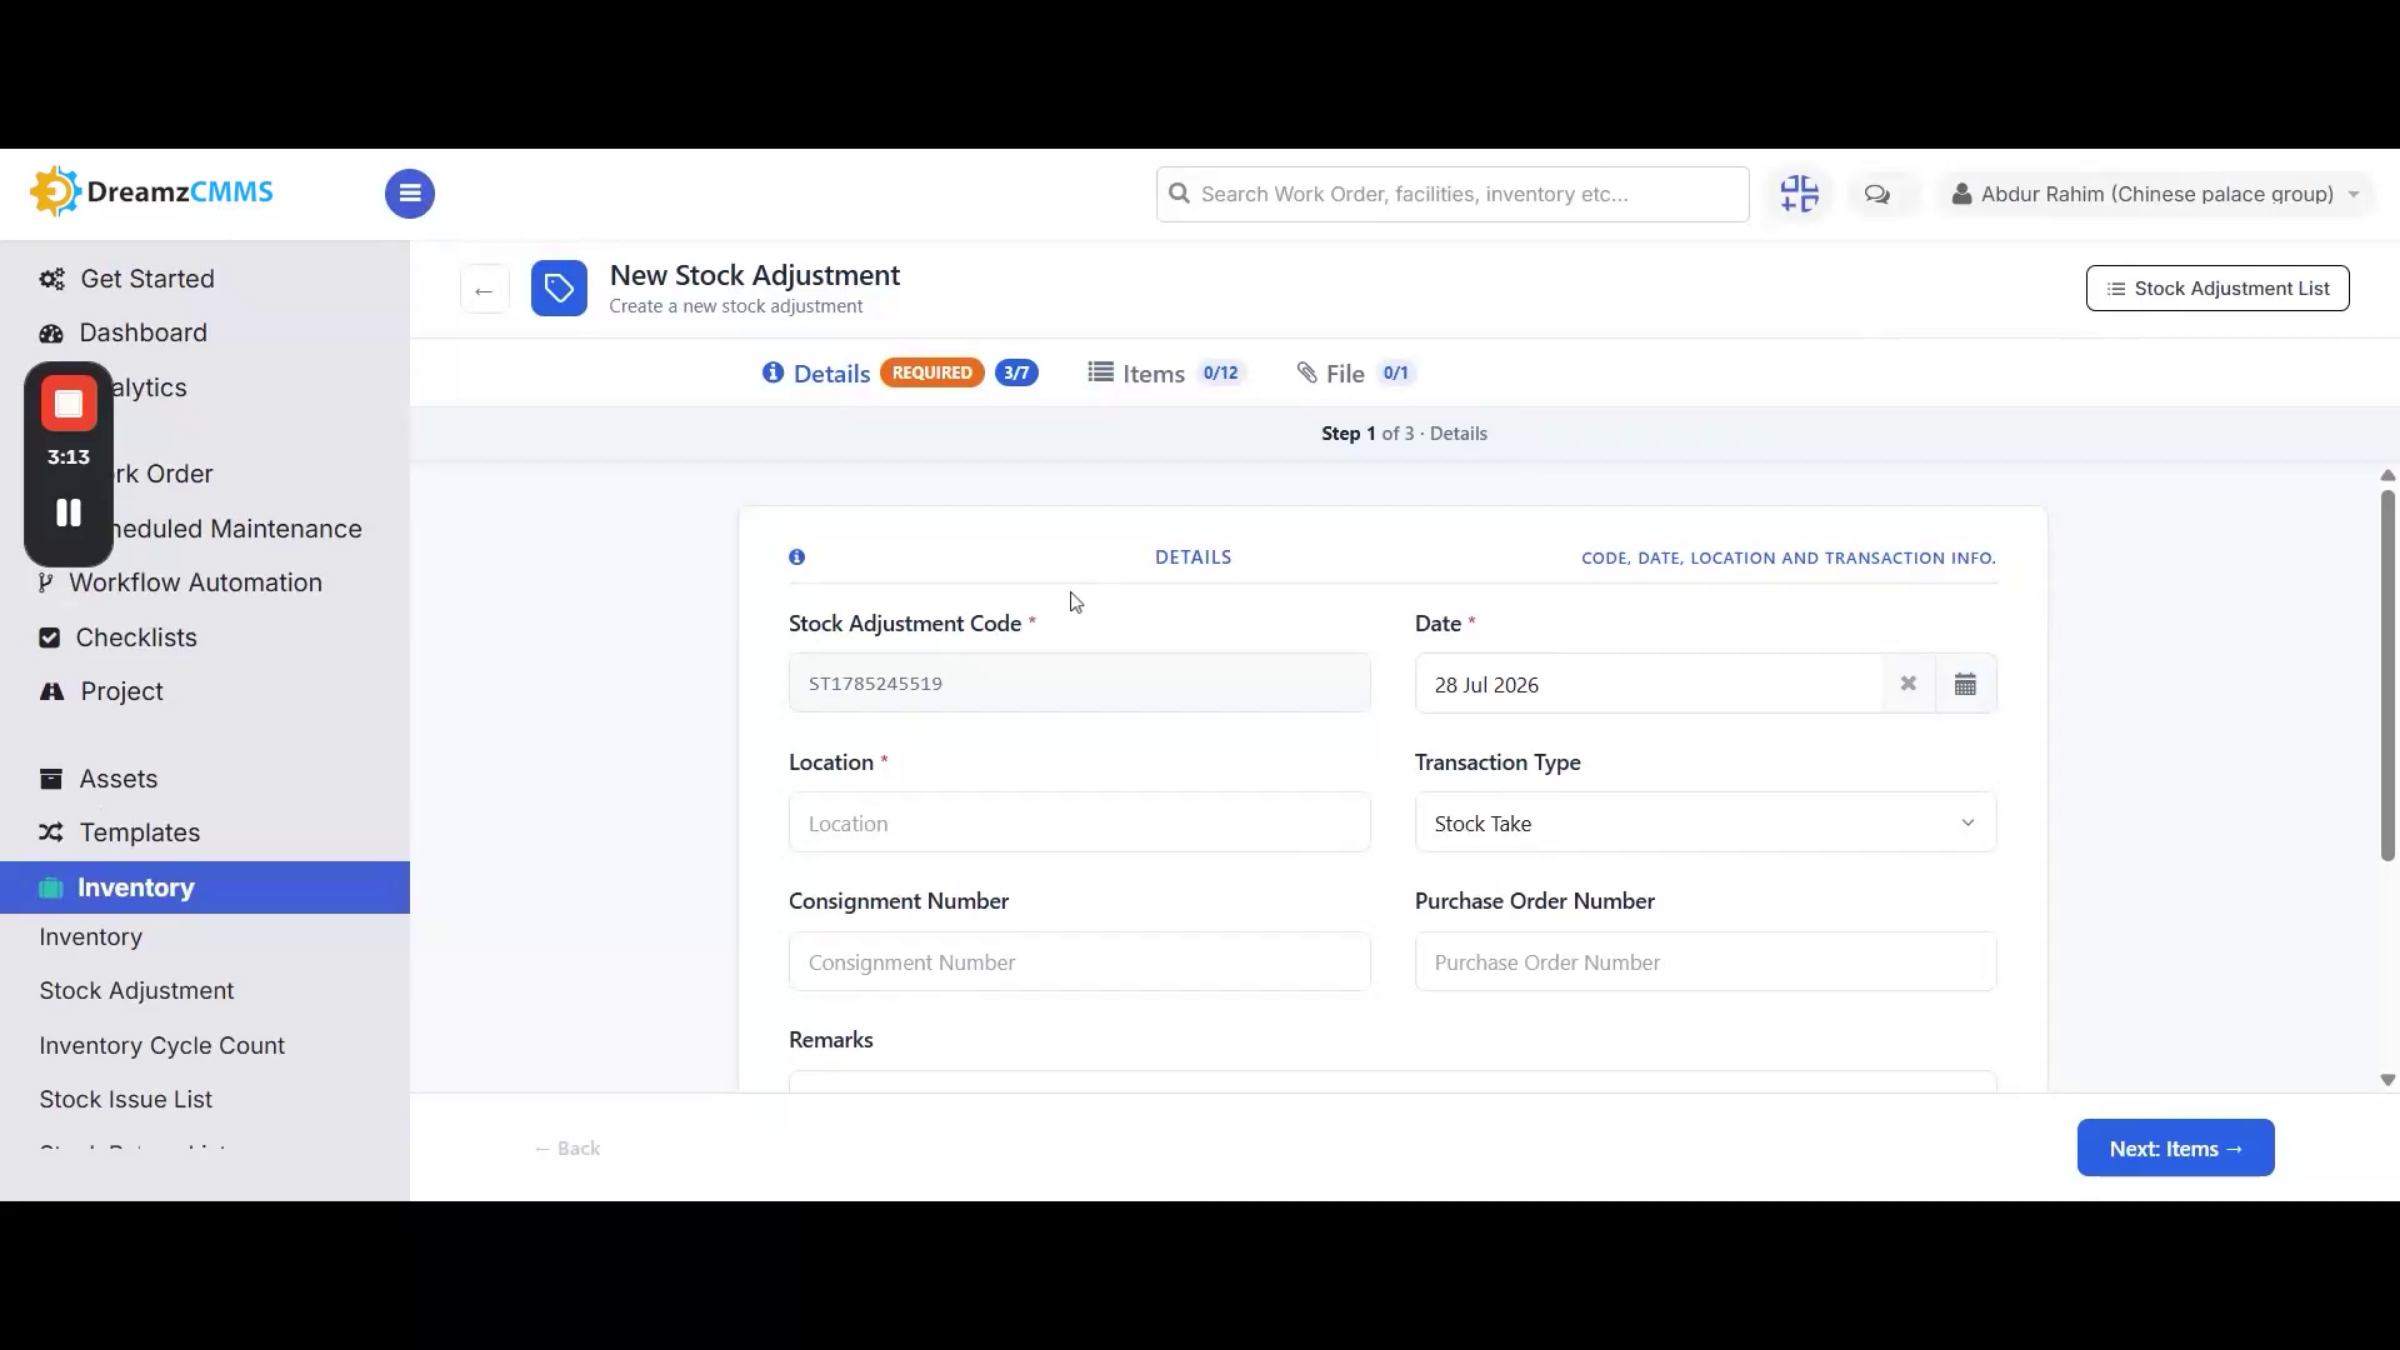Focus the global search box
The height and width of the screenshot is (1350, 2400).
[x=1453, y=194]
